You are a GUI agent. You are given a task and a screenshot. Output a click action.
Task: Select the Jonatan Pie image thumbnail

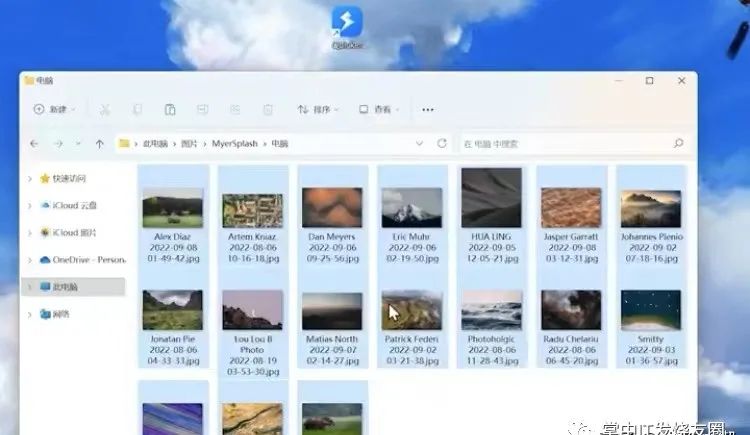coord(173,310)
